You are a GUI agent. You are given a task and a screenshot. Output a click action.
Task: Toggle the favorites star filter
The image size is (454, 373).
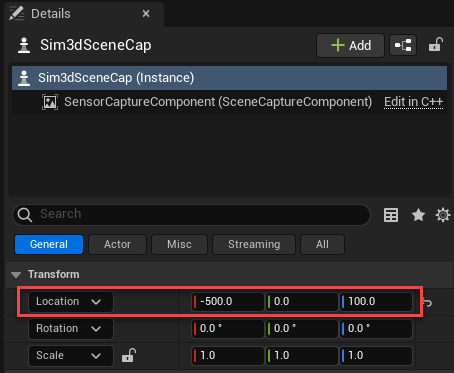point(418,215)
